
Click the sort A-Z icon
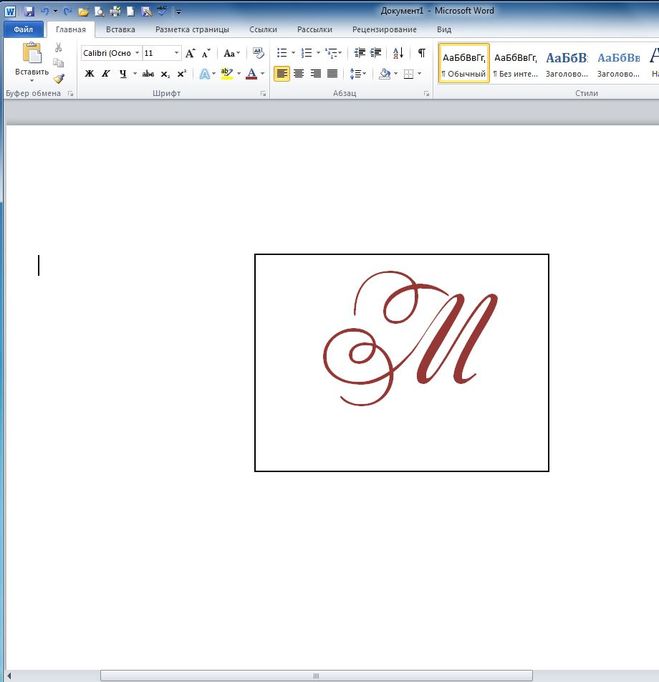click(398, 53)
